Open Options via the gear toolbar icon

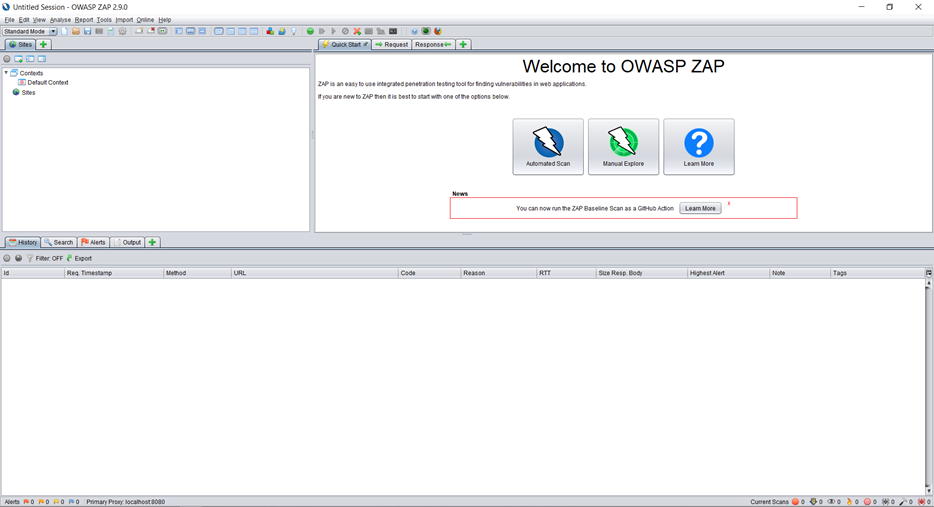pos(123,31)
